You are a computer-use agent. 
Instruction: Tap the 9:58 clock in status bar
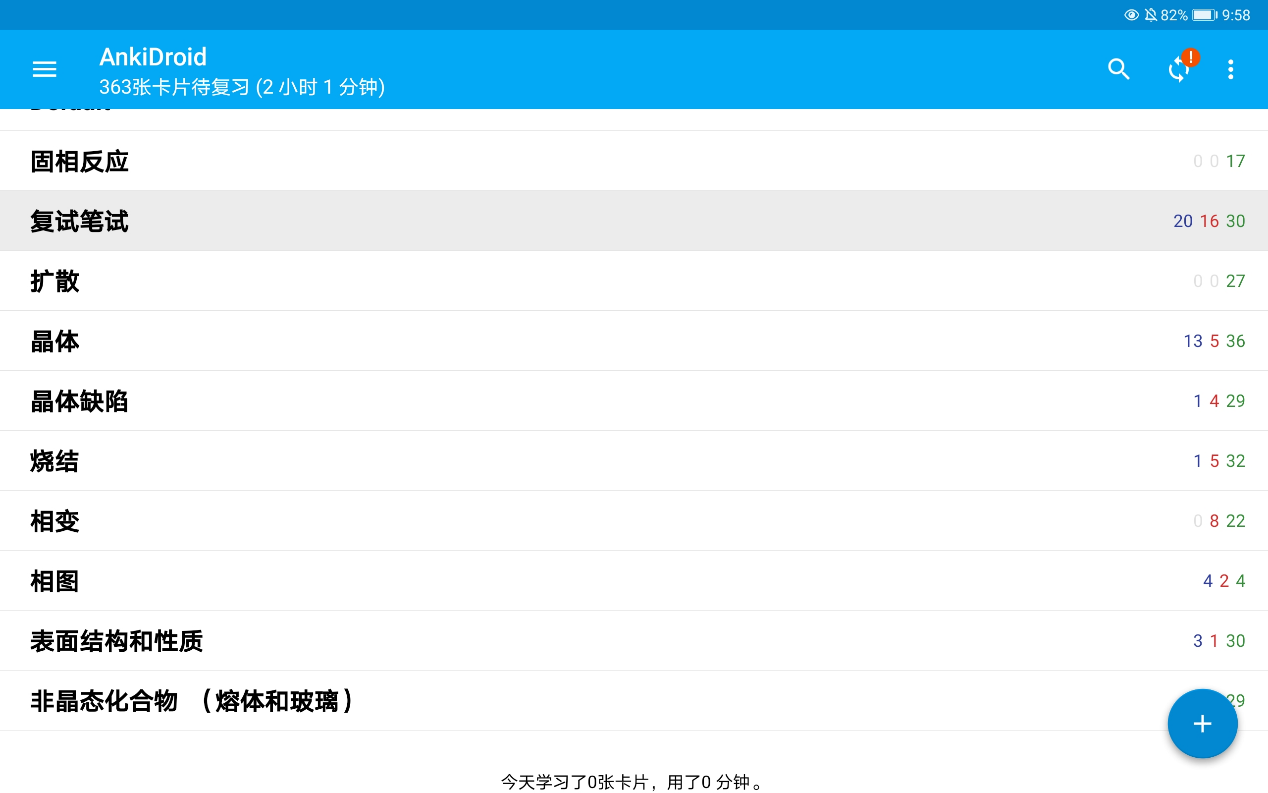coord(1236,15)
